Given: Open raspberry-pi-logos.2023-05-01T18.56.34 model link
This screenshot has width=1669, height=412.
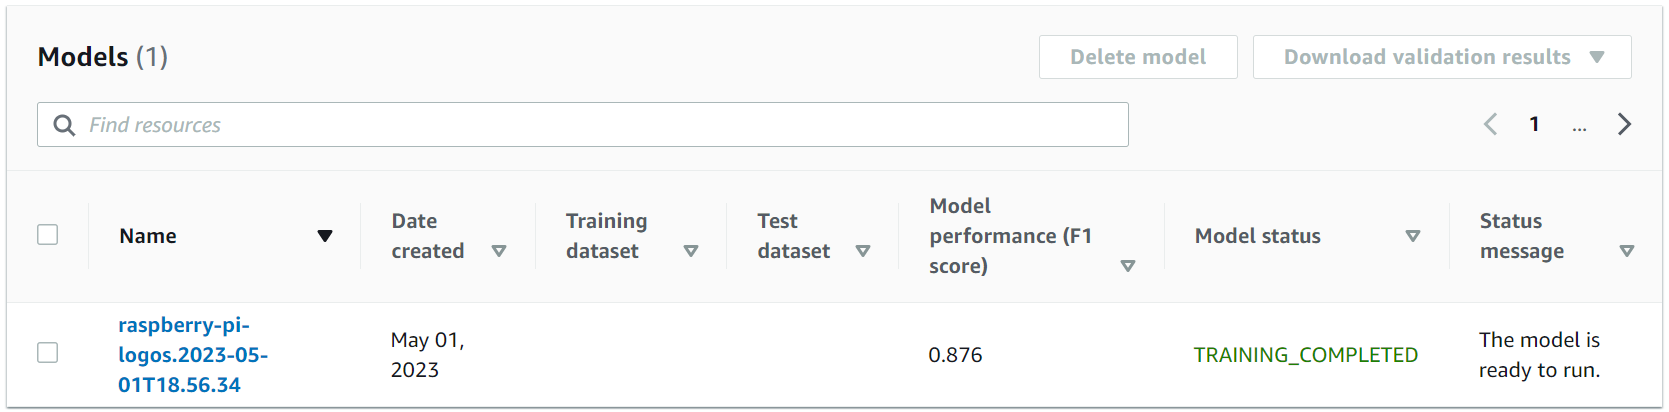Looking at the screenshot, I should [x=193, y=355].
